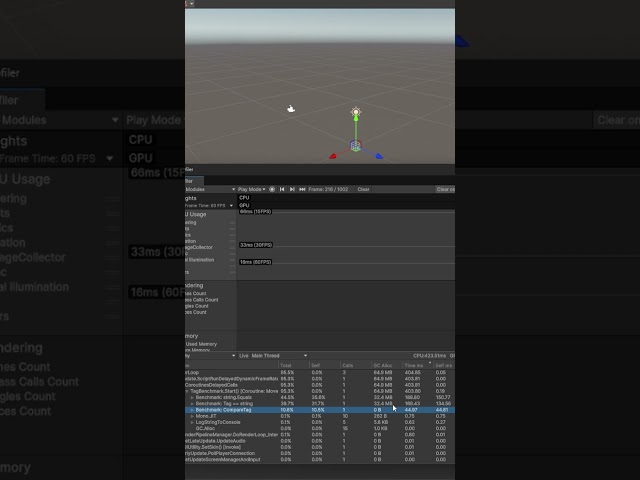The width and height of the screenshot is (640, 480).
Task: Grab the green Y-axis move arrow
Action: (x=356, y=119)
